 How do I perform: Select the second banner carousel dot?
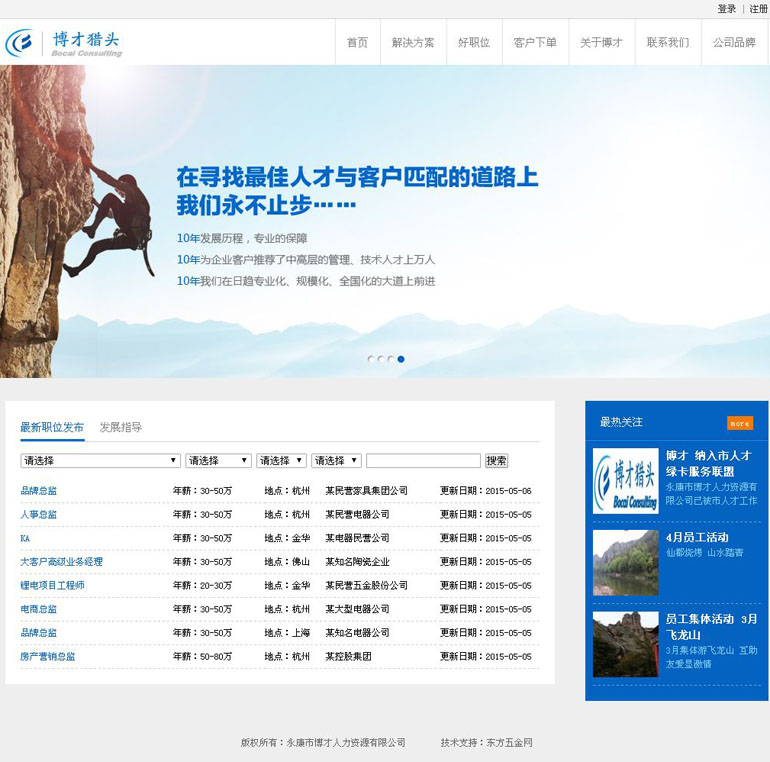tap(381, 359)
